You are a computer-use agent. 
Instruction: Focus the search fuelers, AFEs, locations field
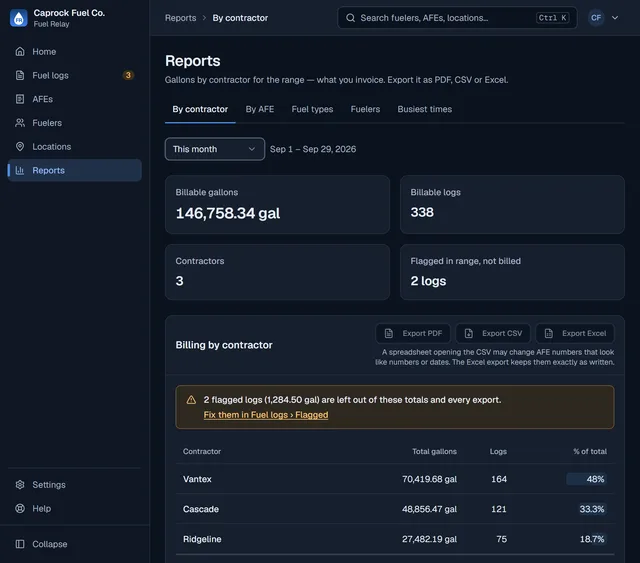457,18
